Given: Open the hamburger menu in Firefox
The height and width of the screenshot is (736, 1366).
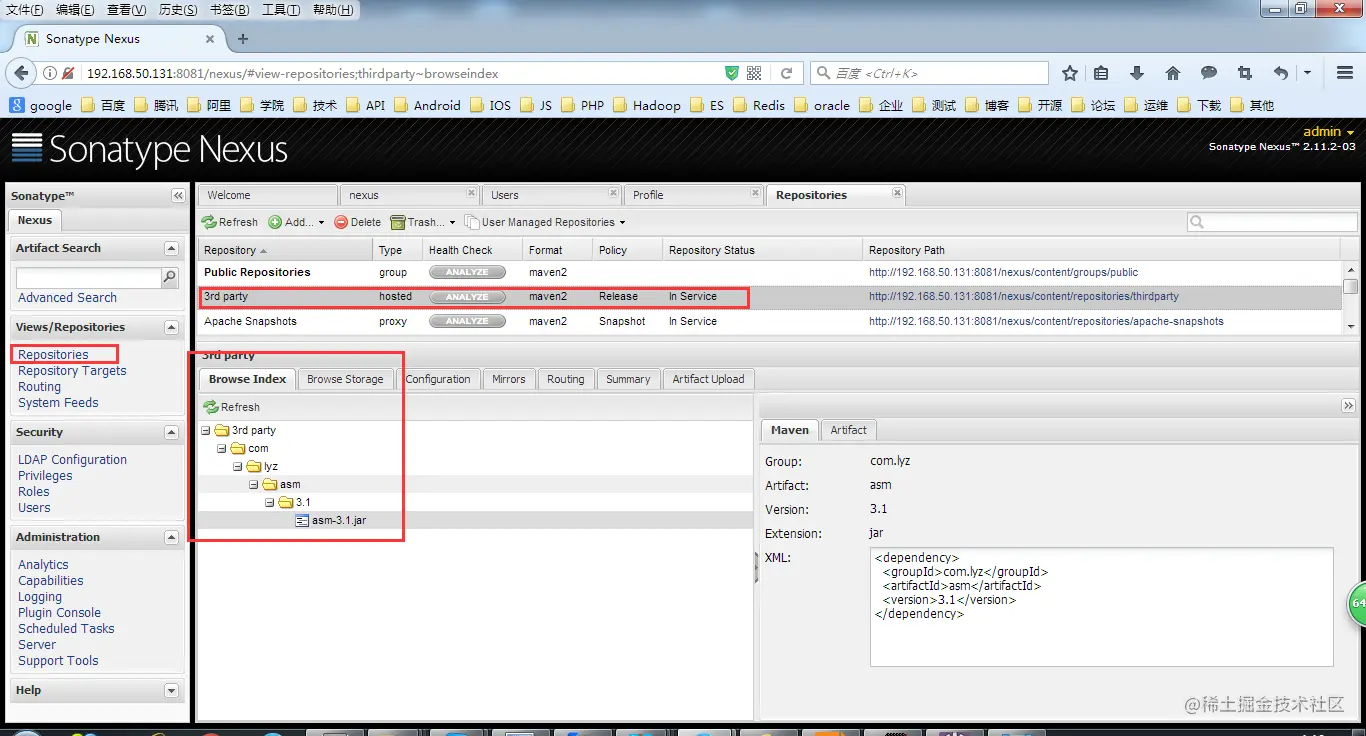Looking at the screenshot, I should click(1345, 73).
